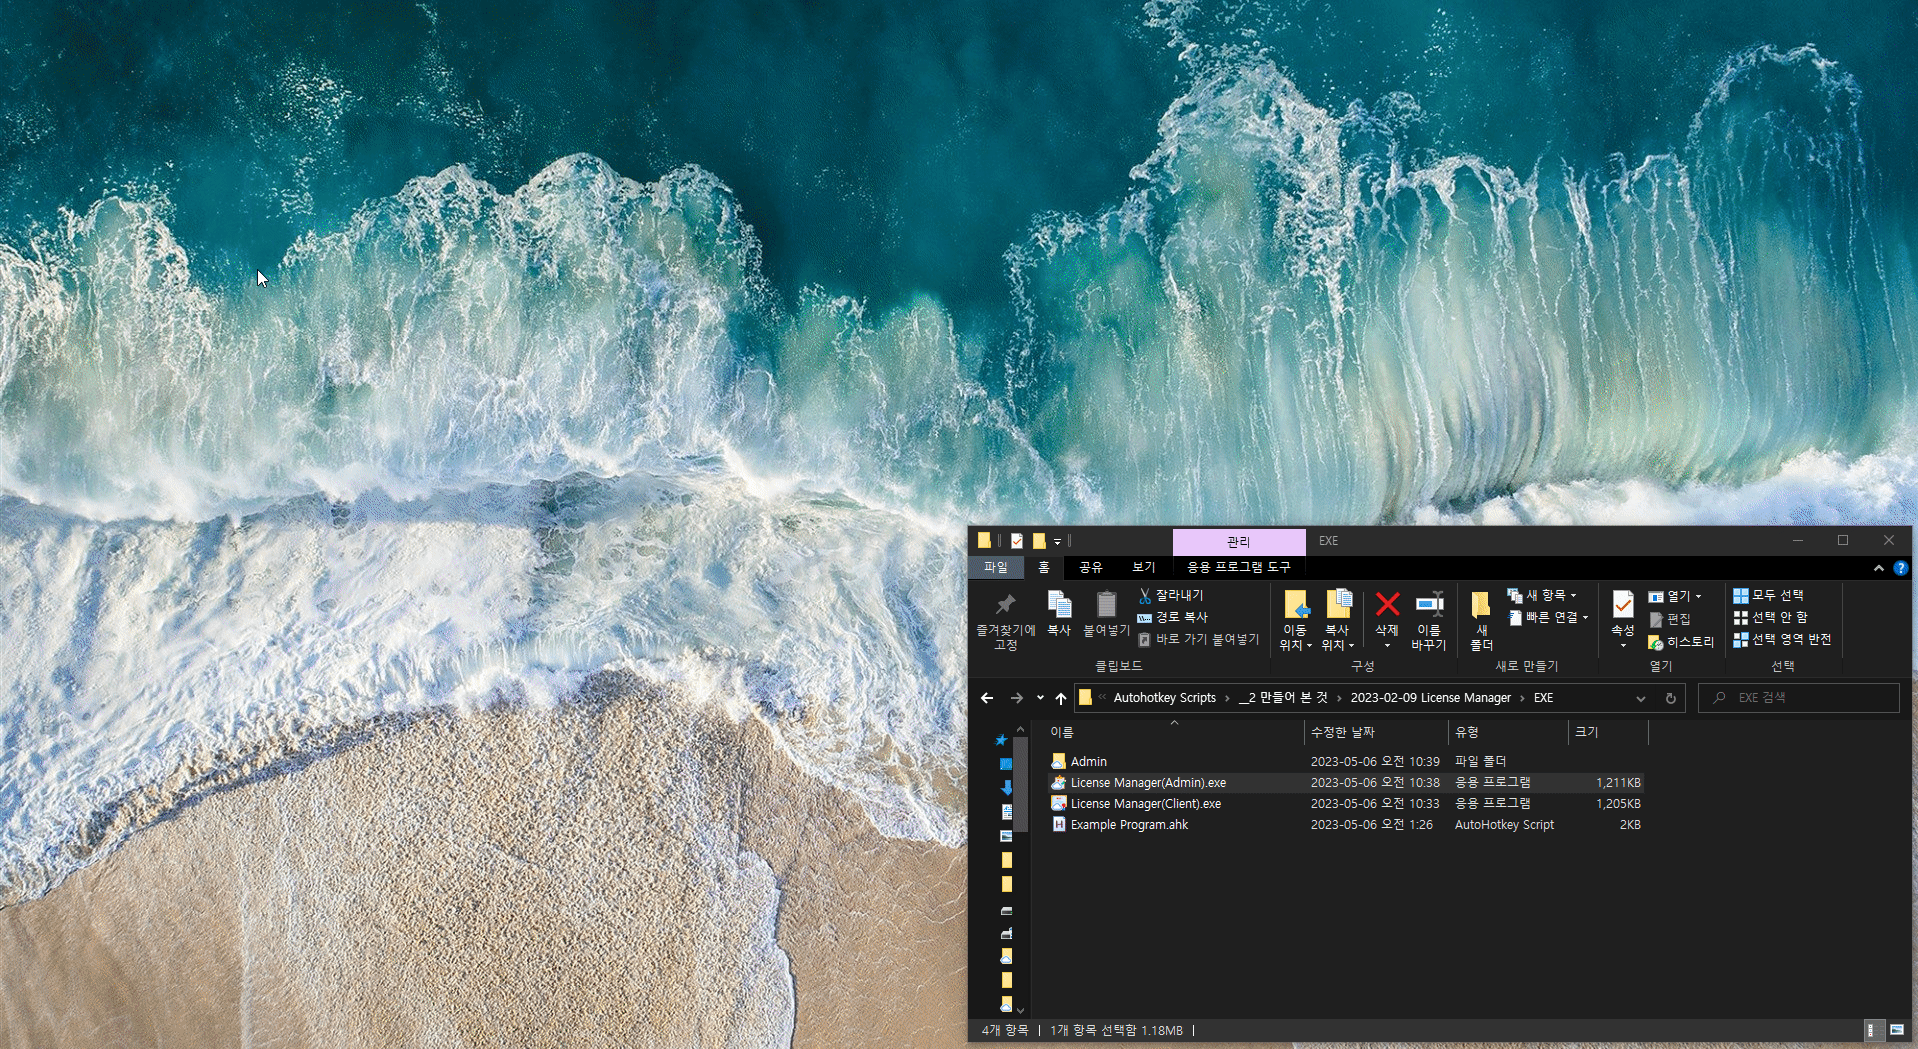Clear selection with 선택 안 함
This screenshot has width=1918, height=1049.
click(x=1771, y=617)
